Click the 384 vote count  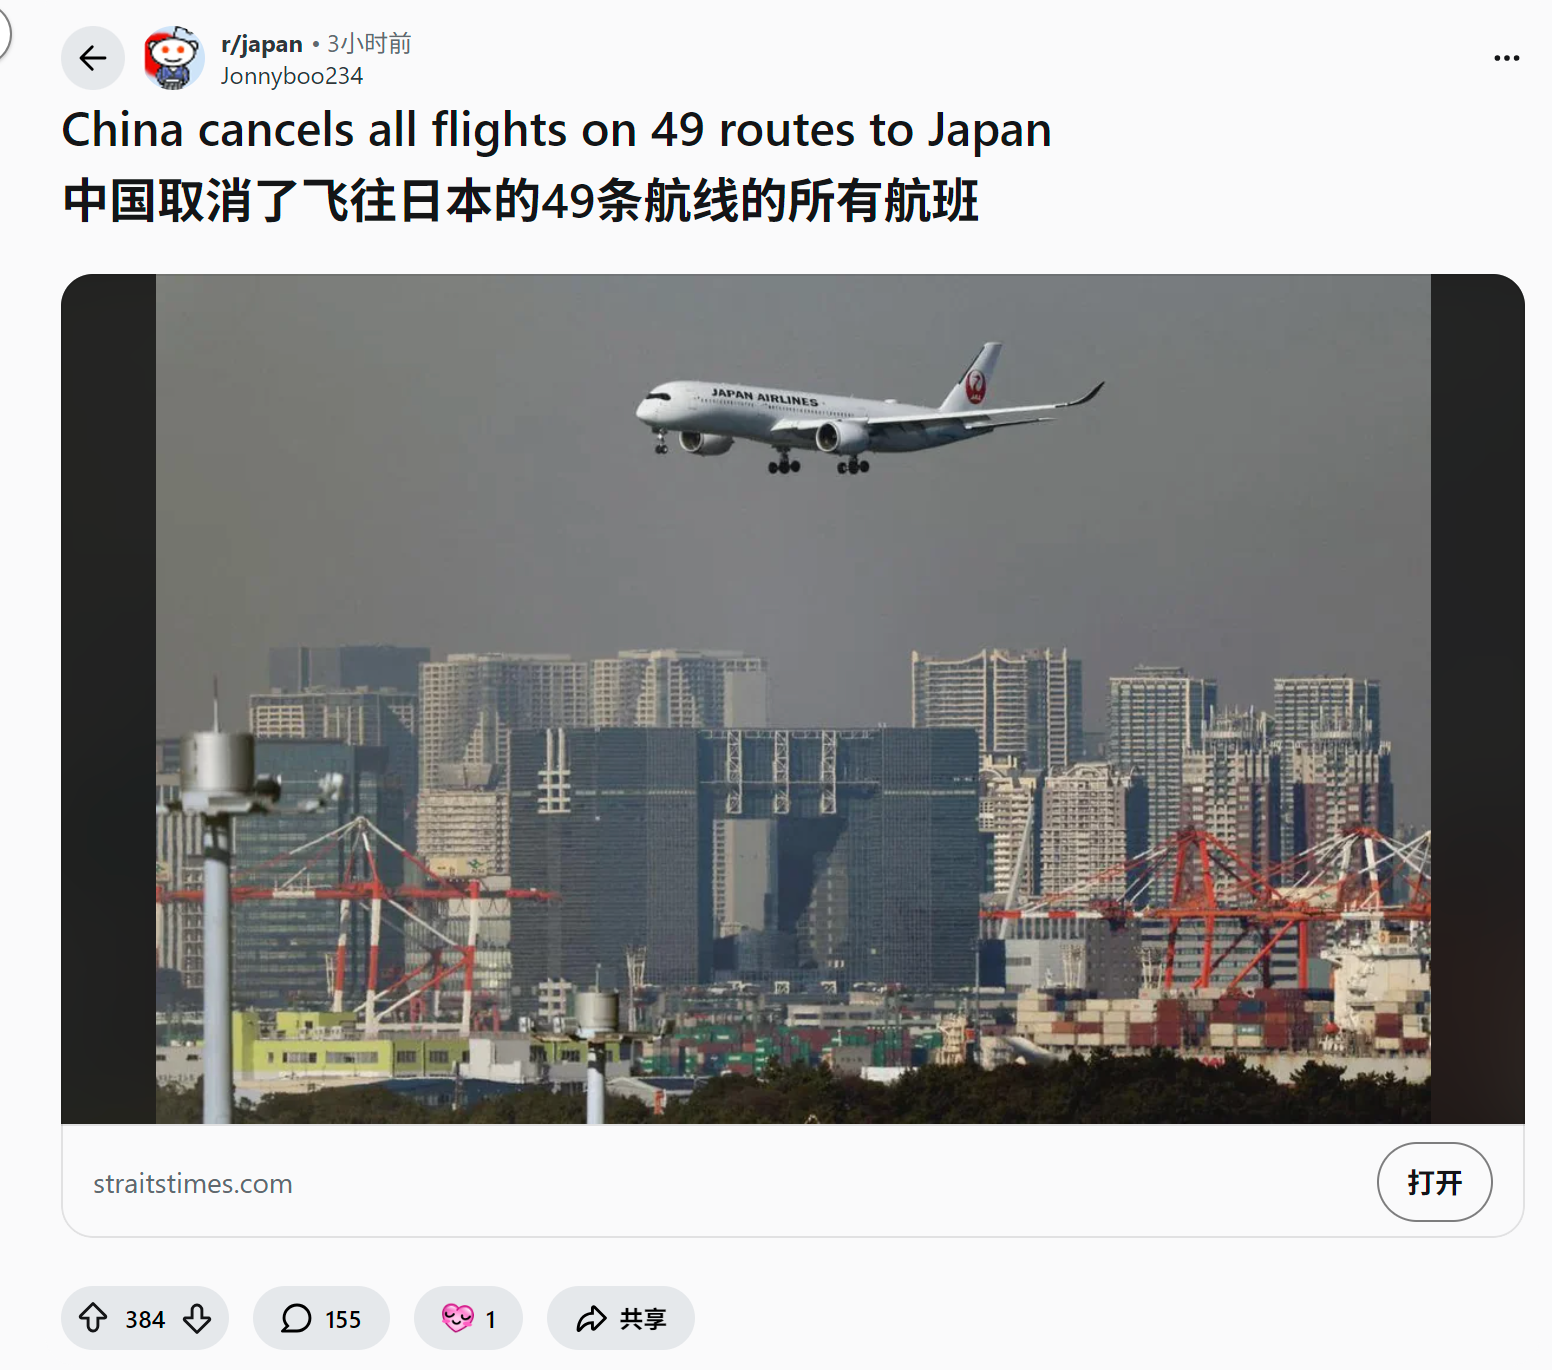(145, 1319)
